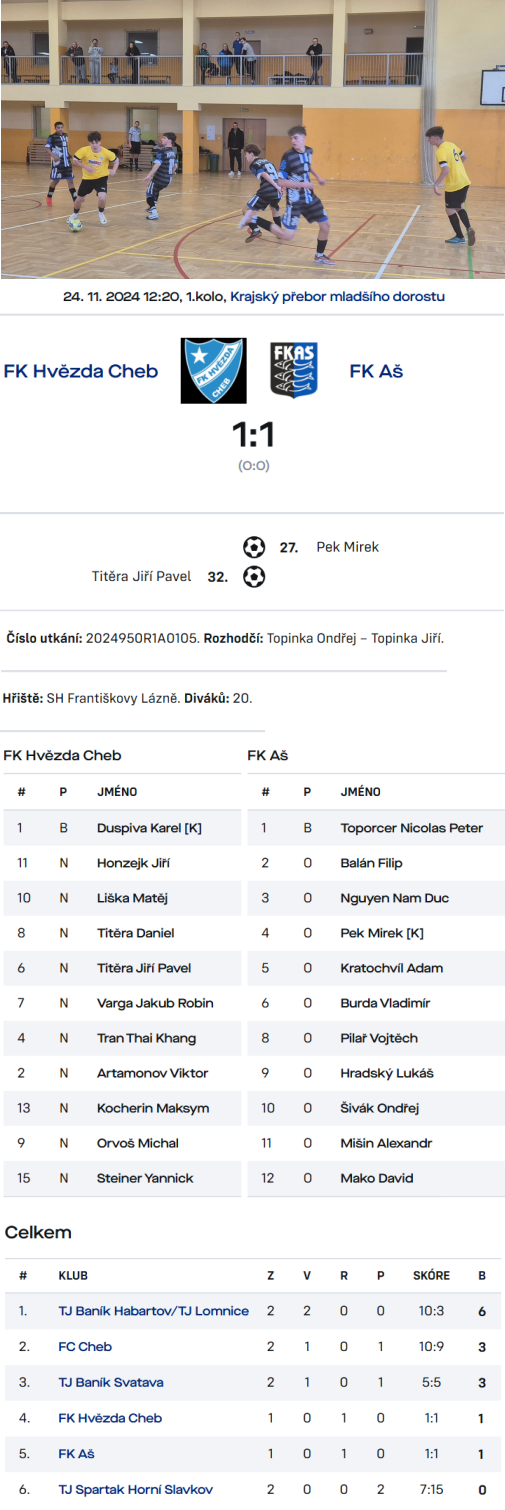Select scorer Titěra Jiří Pavel
This screenshot has width=505, height=1510.
click(x=141, y=576)
